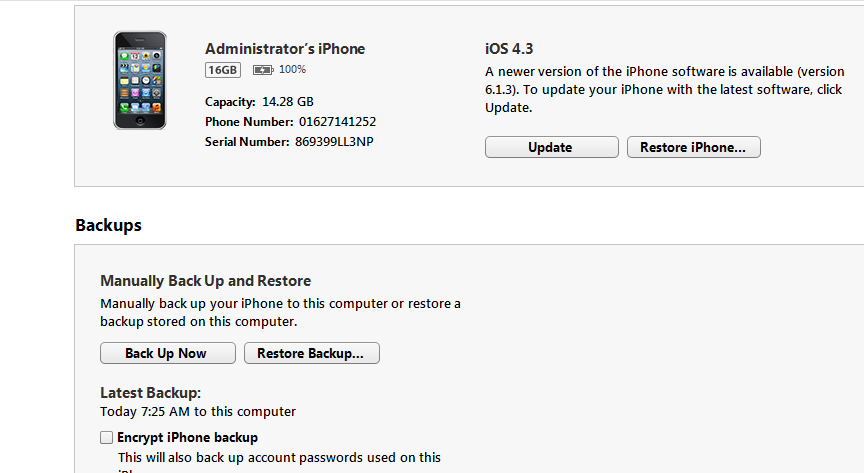Click the Latest Backup label
The image size is (864, 473).
click(150, 393)
